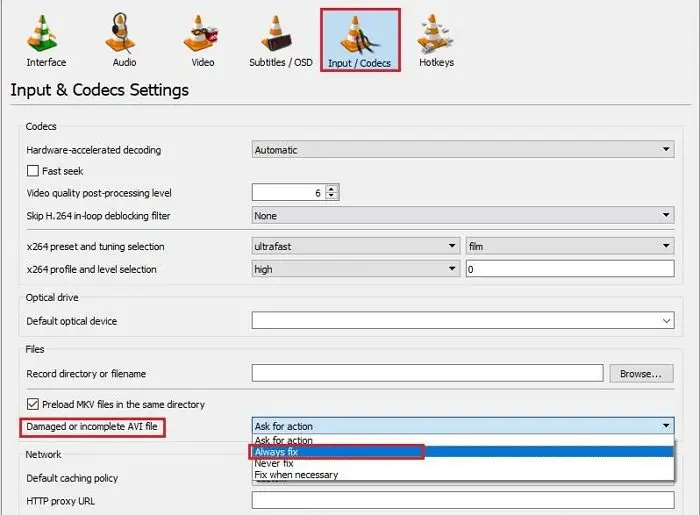700x515 pixels.
Task: Open the x264 profile high dropdown
Action: [x=356, y=269]
